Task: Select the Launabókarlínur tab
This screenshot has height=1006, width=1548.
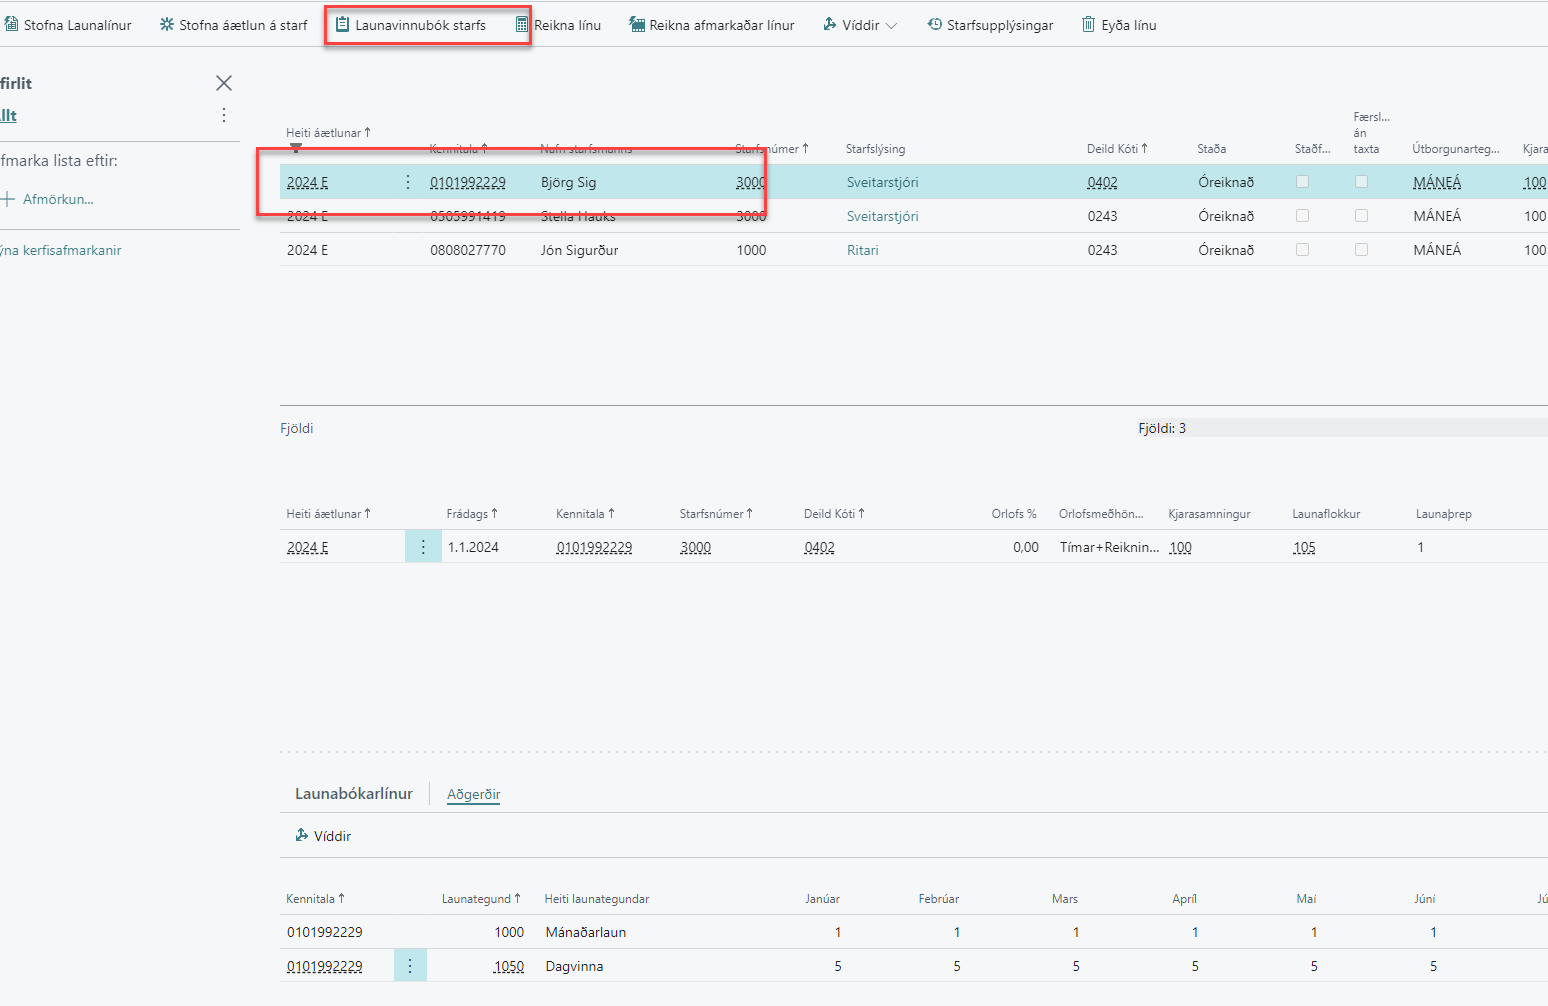Action: click(354, 794)
